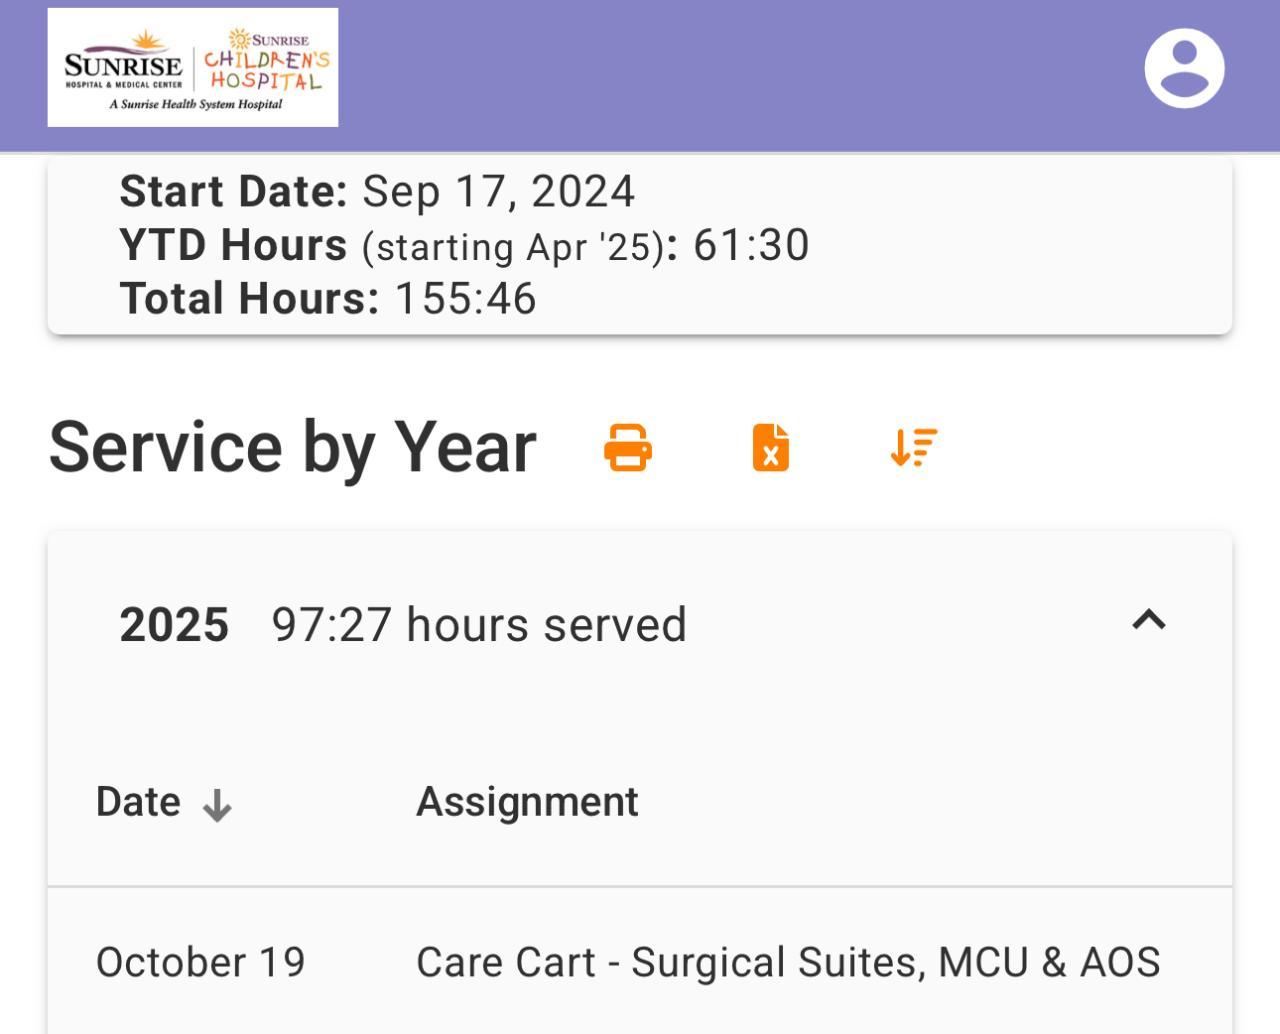The width and height of the screenshot is (1280, 1034).
Task: Click the Start Date Sep 17, 2024 line
Action: (x=377, y=191)
